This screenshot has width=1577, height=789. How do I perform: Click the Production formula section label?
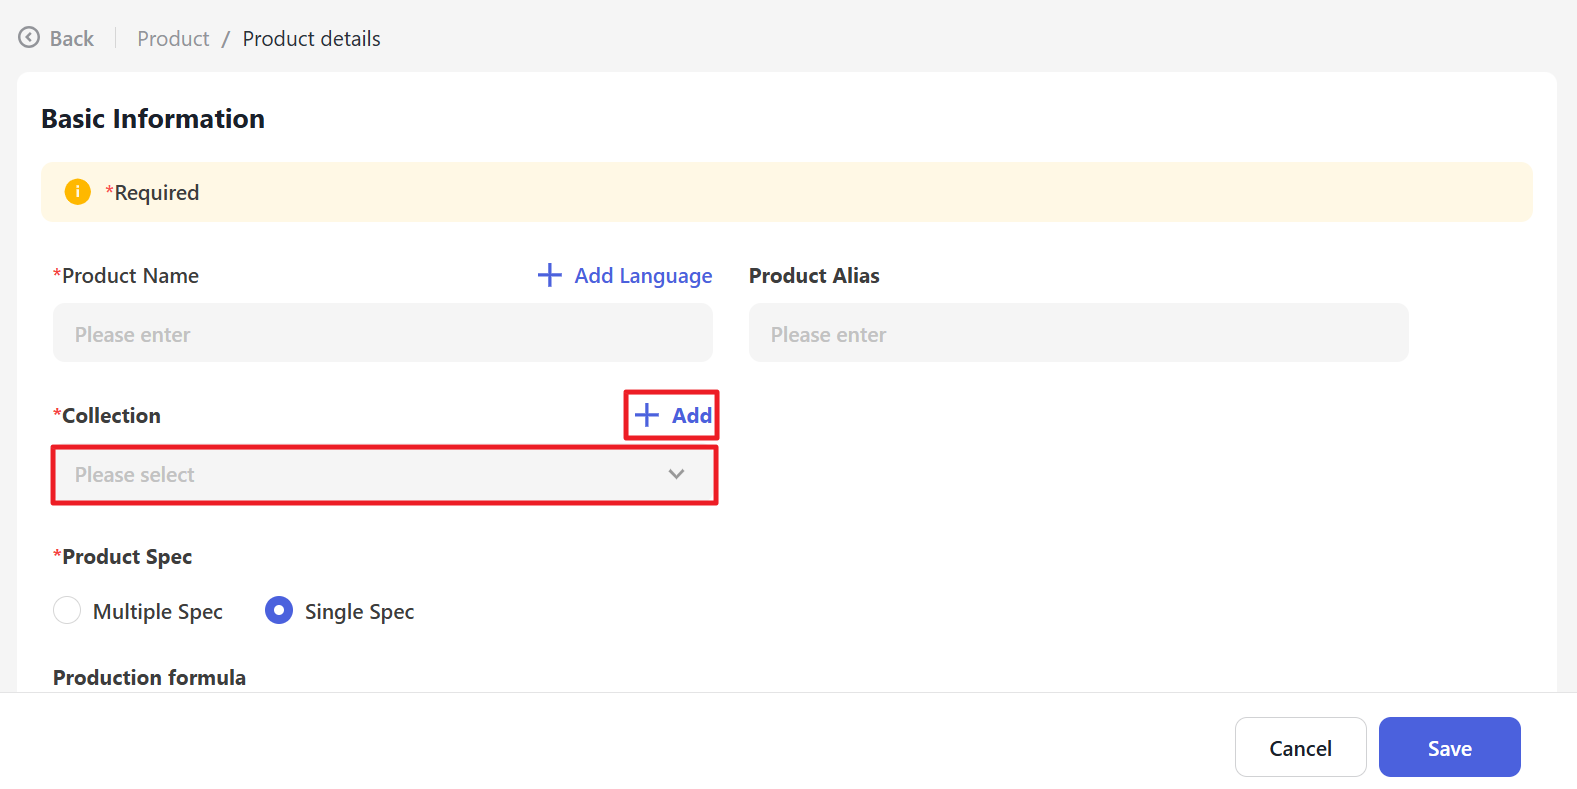(149, 677)
